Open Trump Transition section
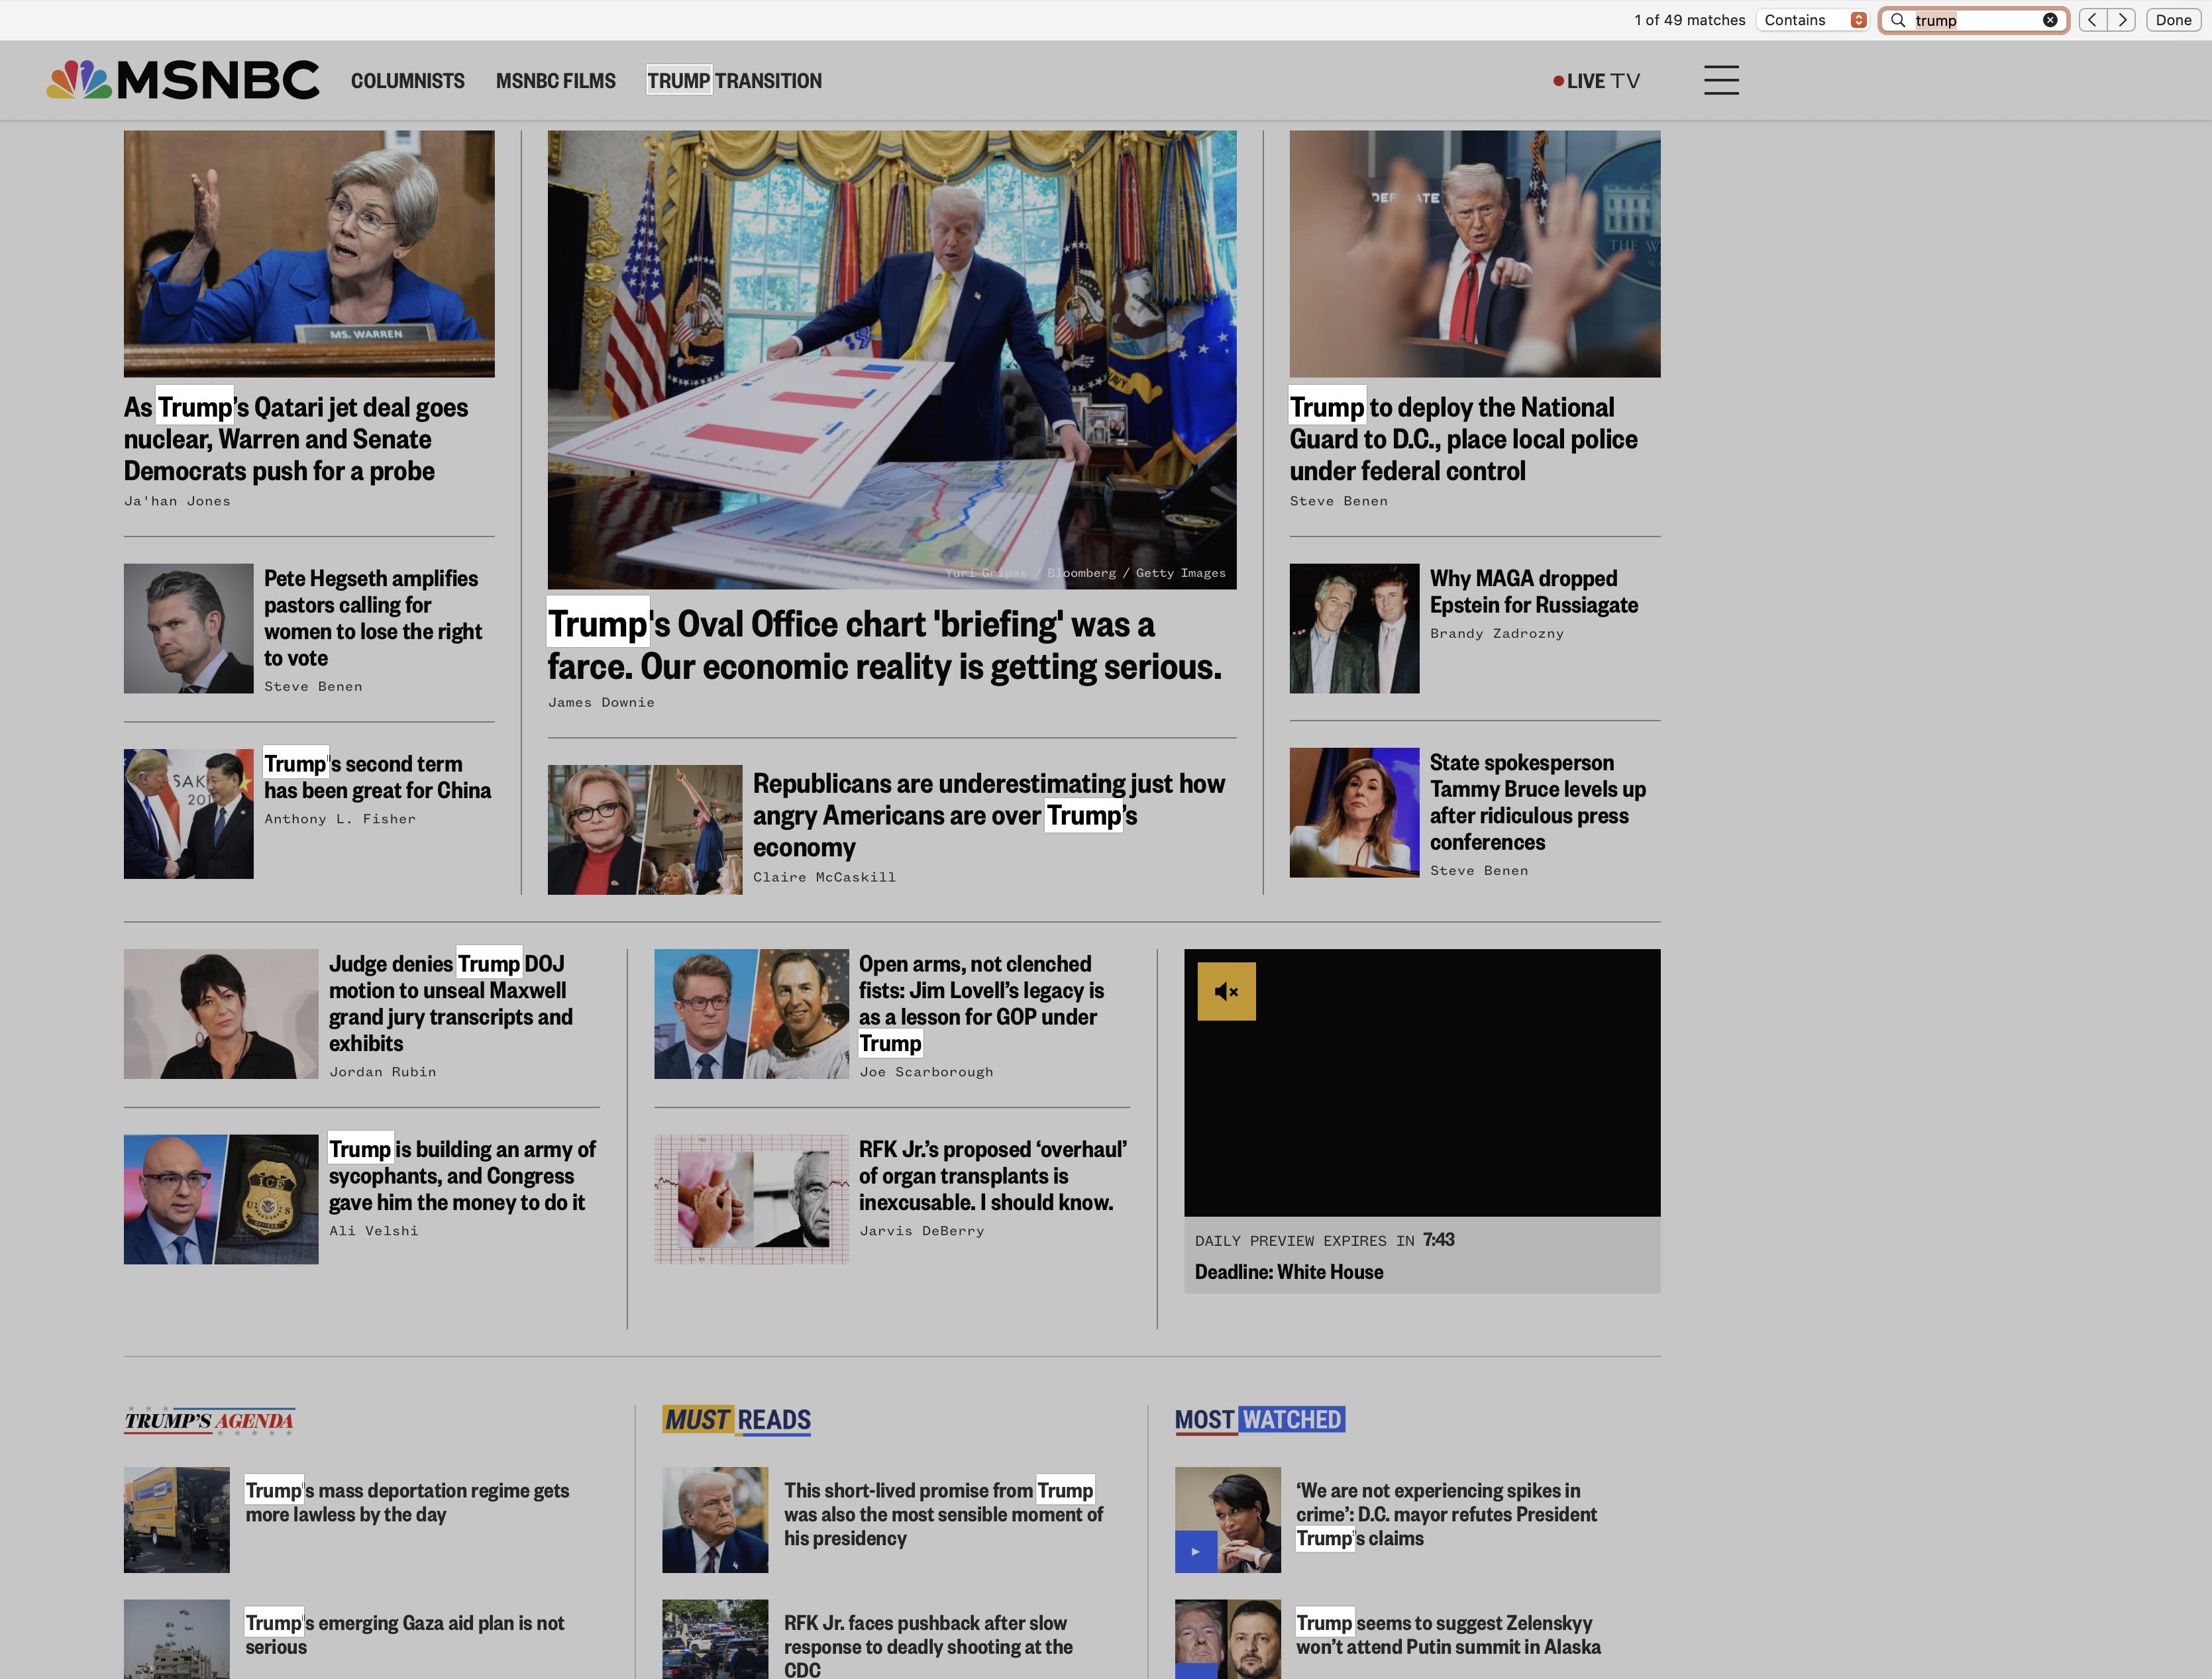 click(x=734, y=81)
